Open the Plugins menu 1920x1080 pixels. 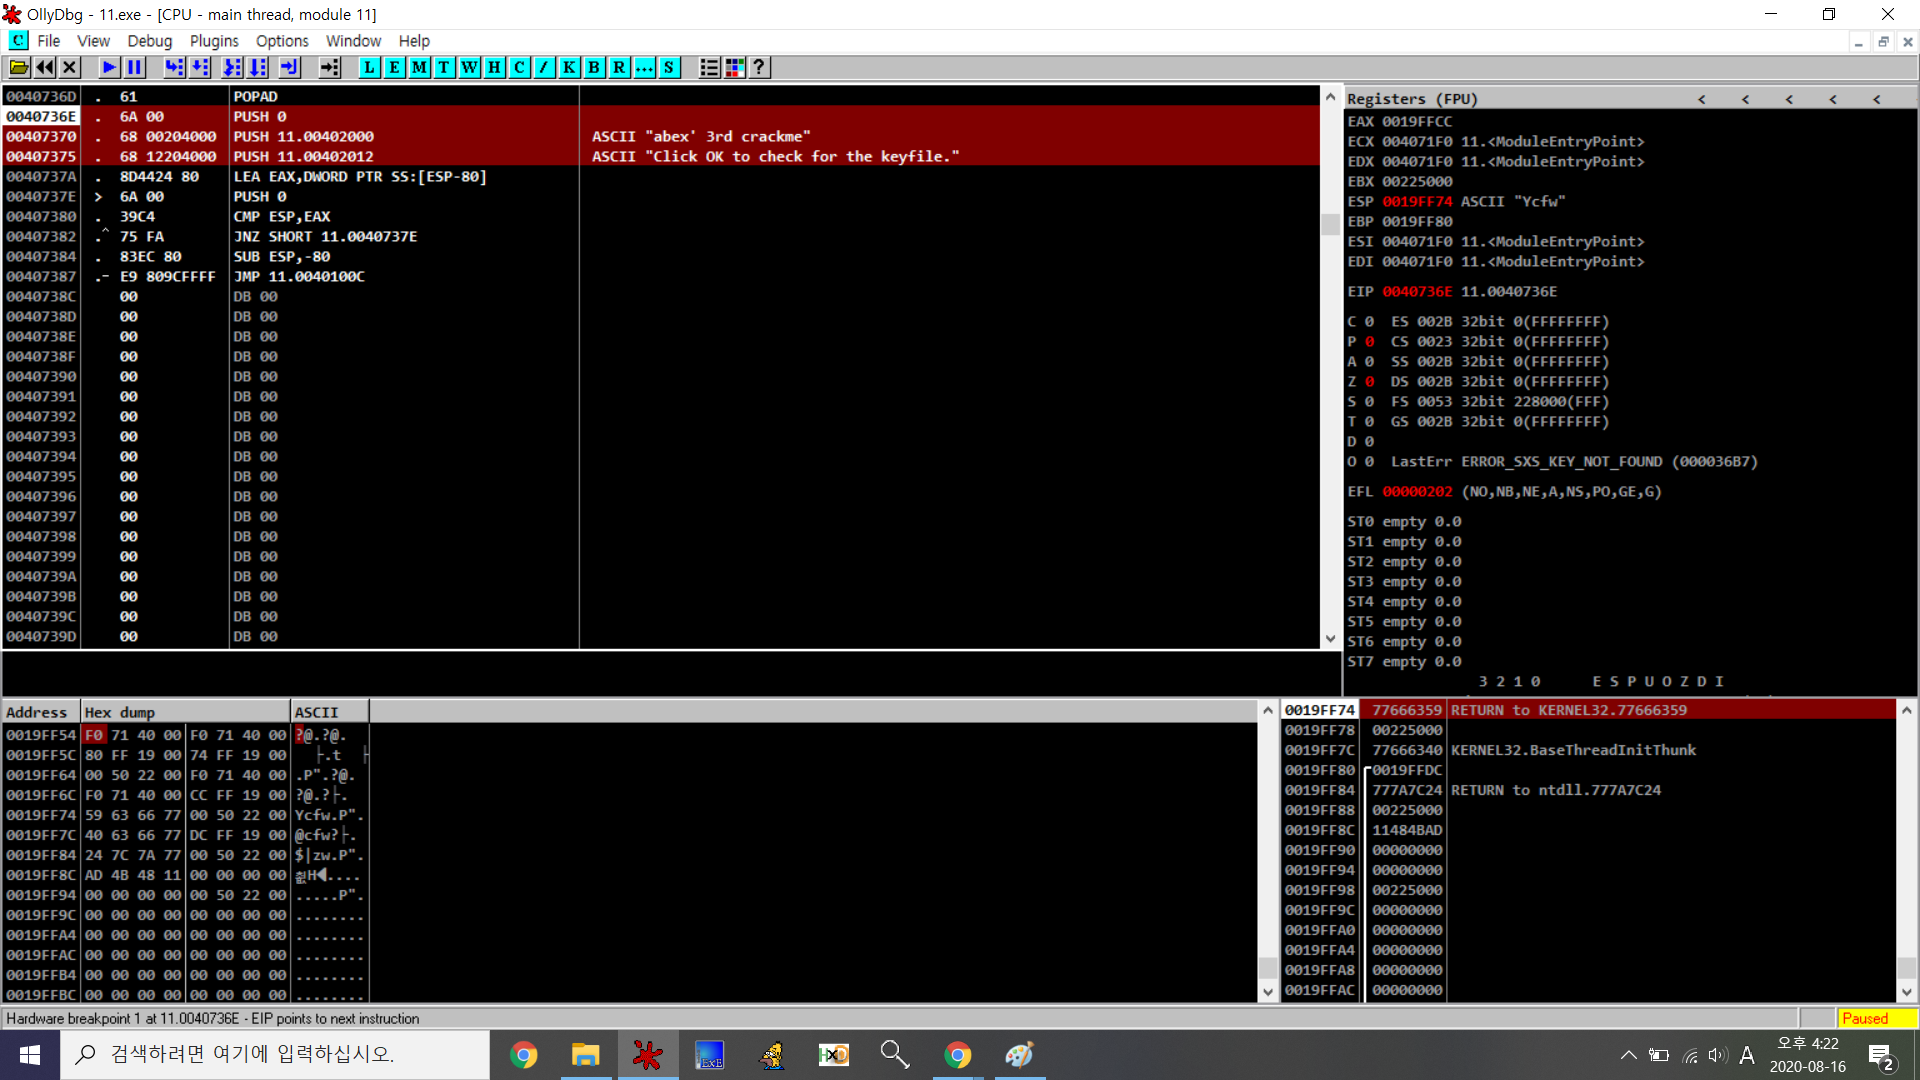(214, 41)
